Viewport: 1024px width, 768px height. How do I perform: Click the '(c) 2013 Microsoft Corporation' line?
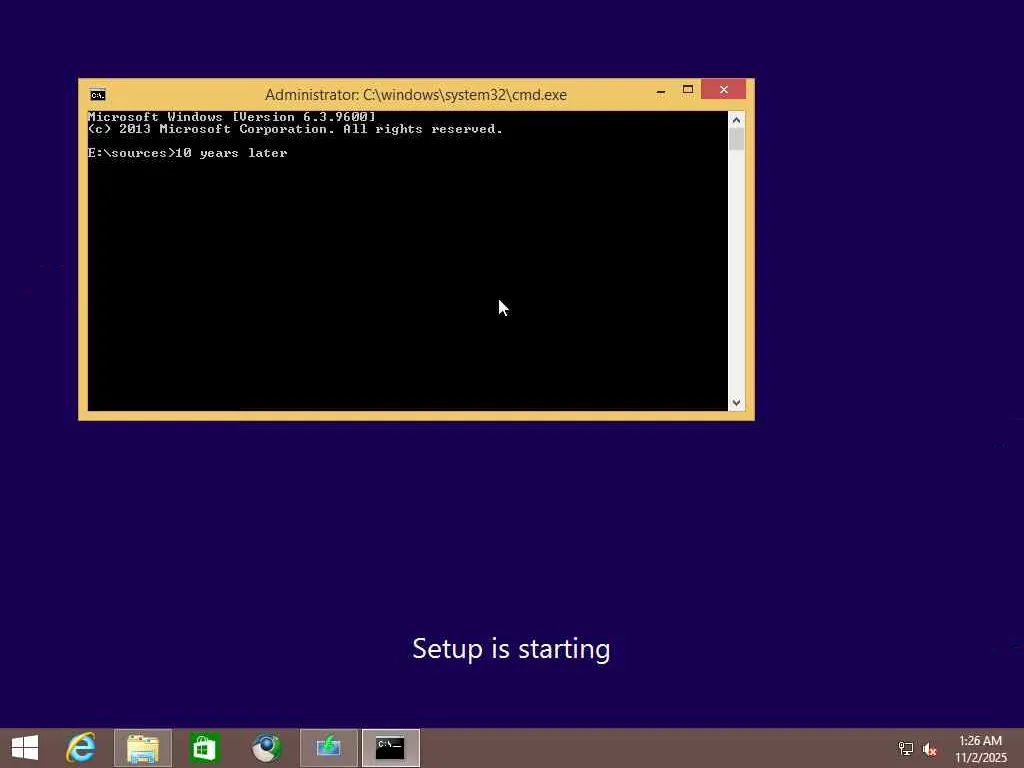pos(295,129)
